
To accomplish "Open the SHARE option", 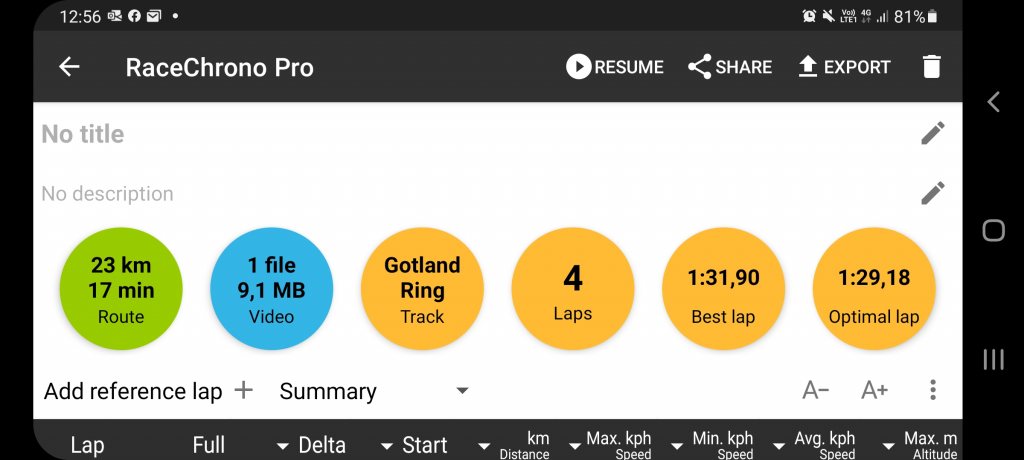I will pyautogui.click(x=729, y=67).
